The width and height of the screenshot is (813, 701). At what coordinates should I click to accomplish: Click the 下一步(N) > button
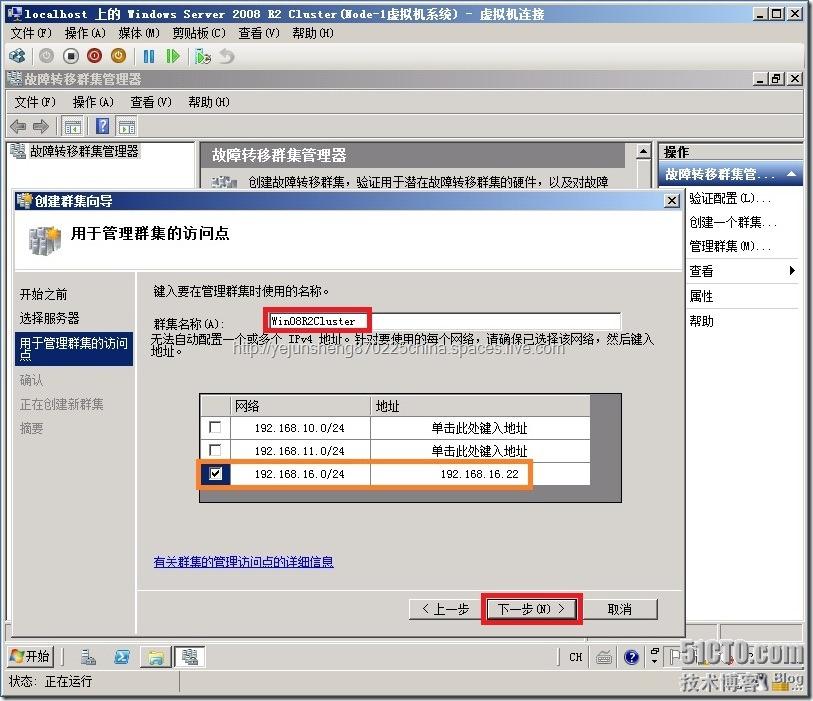click(x=531, y=609)
